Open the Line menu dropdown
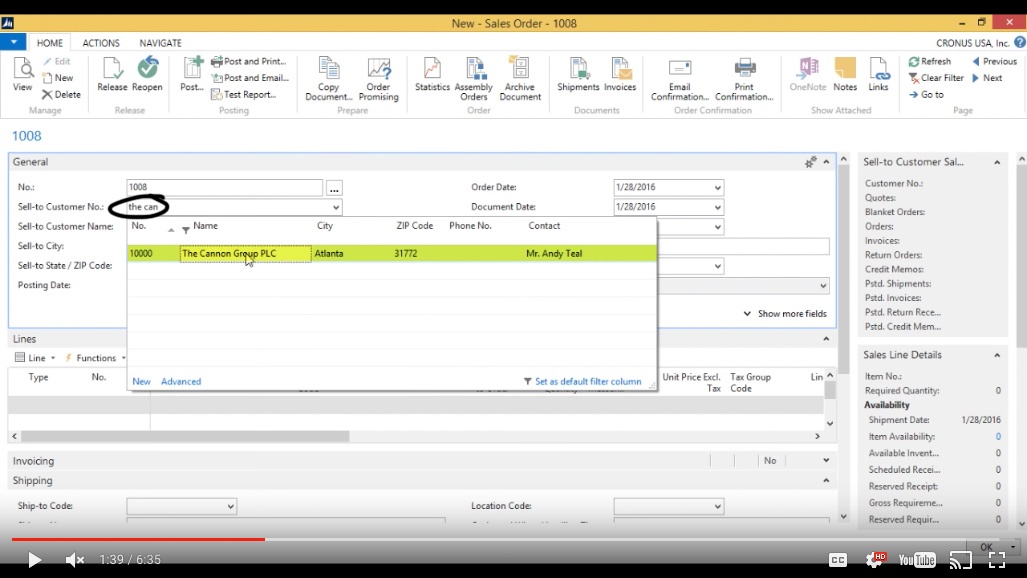Image resolution: width=1027 pixels, height=578 pixels. [x=35, y=358]
